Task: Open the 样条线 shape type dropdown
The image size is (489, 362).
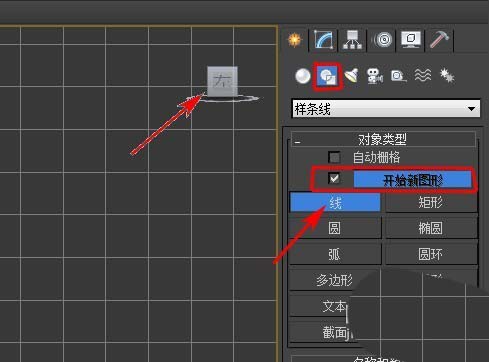Action: coord(386,109)
